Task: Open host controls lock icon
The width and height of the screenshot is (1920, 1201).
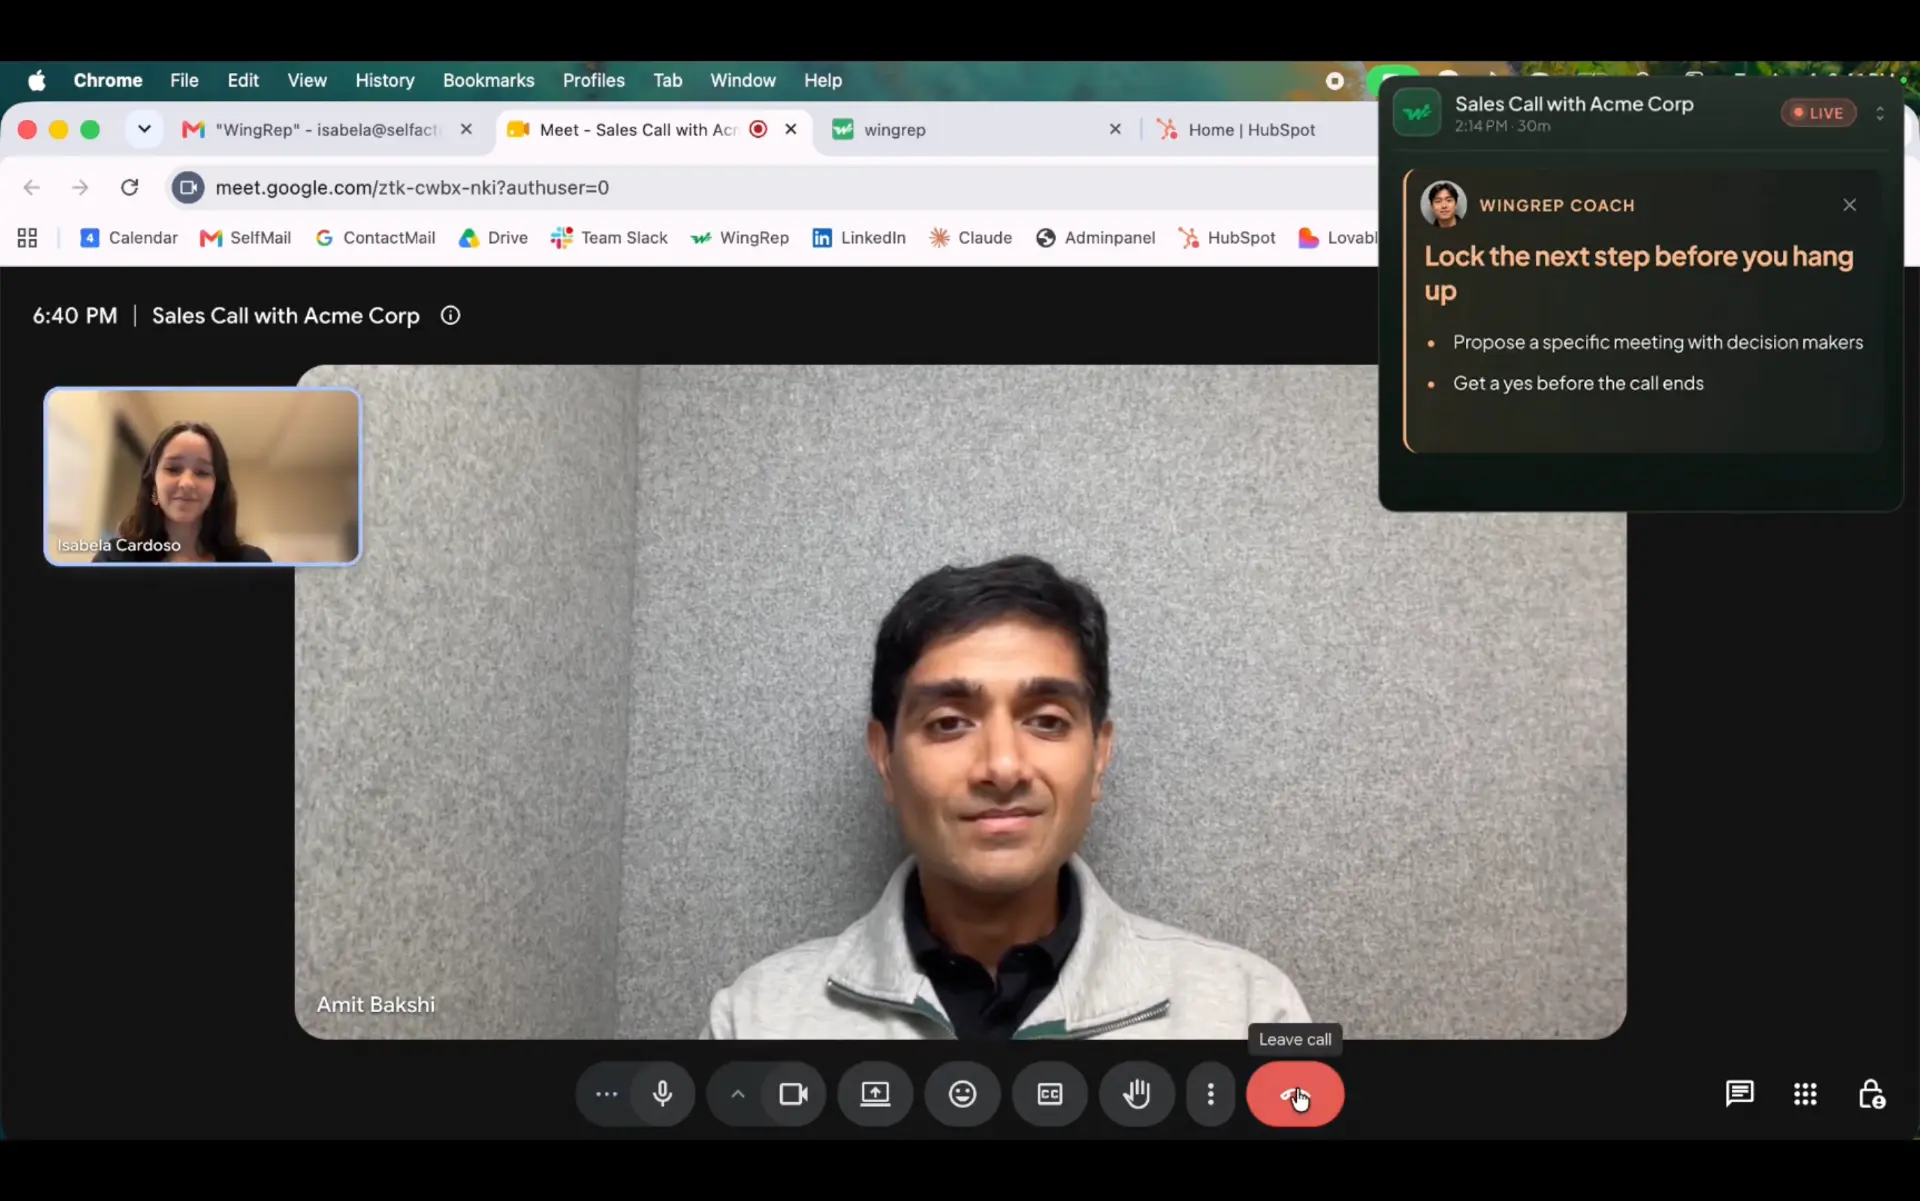Action: (1872, 1094)
